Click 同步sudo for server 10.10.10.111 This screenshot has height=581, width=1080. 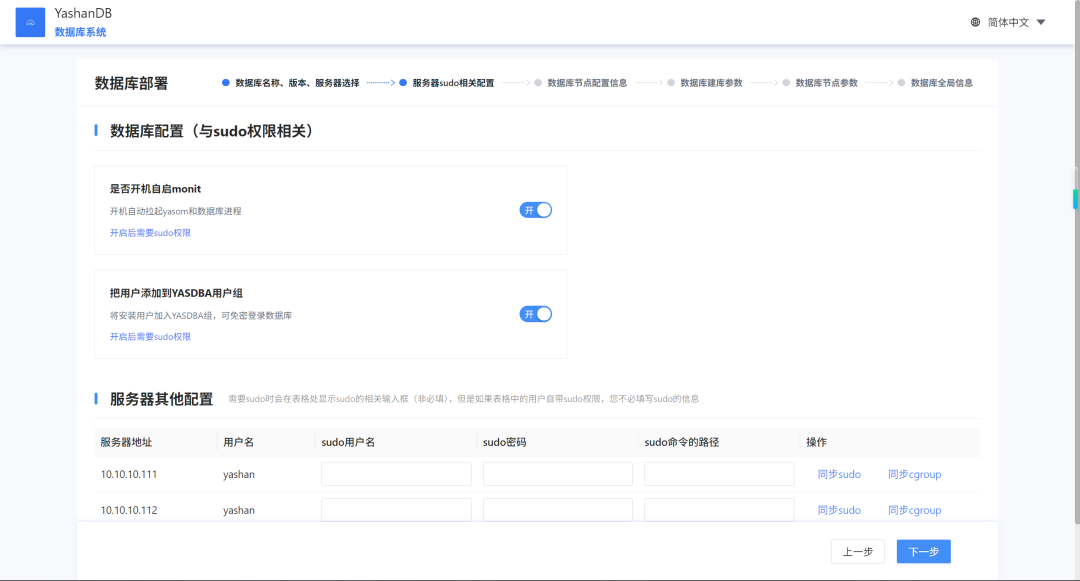tap(839, 474)
